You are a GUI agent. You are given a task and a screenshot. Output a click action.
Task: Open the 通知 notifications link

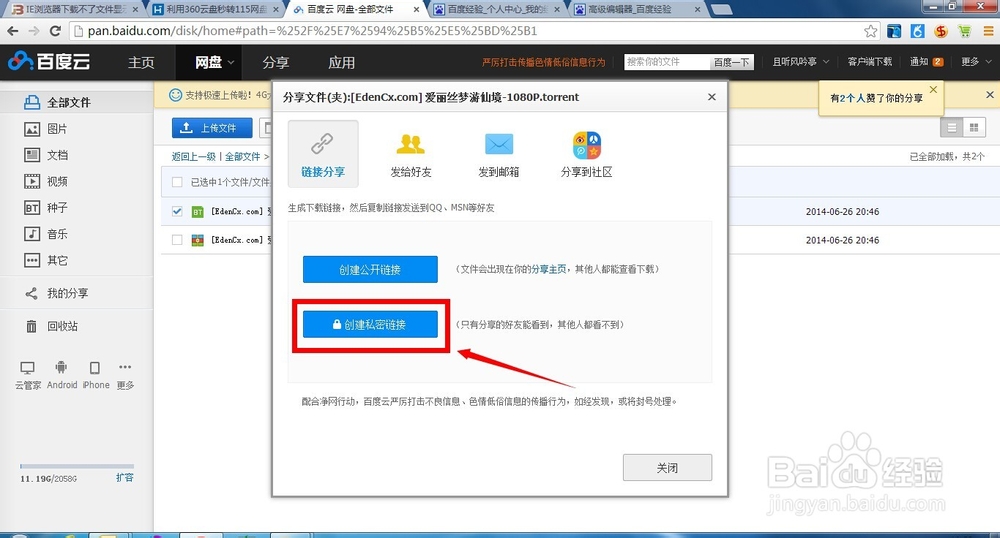926,62
